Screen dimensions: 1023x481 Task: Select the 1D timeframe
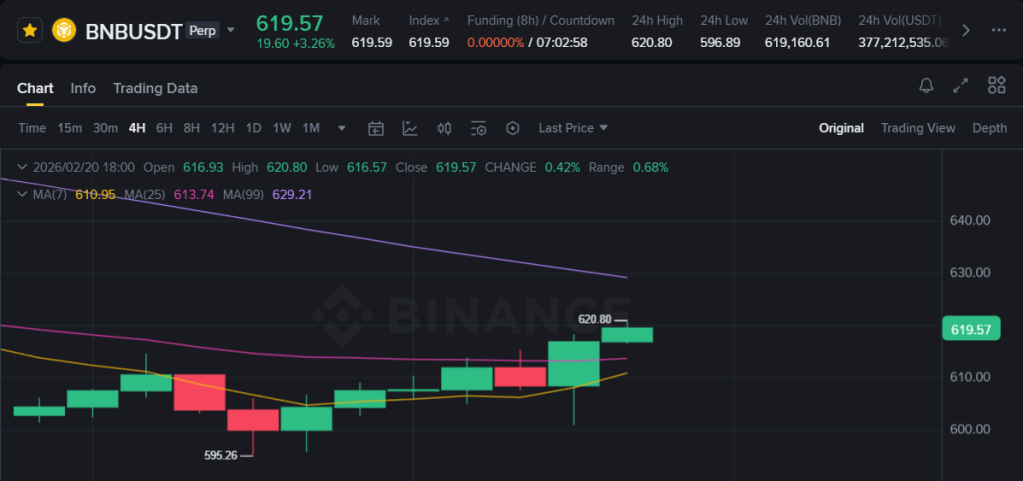pos(254,128)
